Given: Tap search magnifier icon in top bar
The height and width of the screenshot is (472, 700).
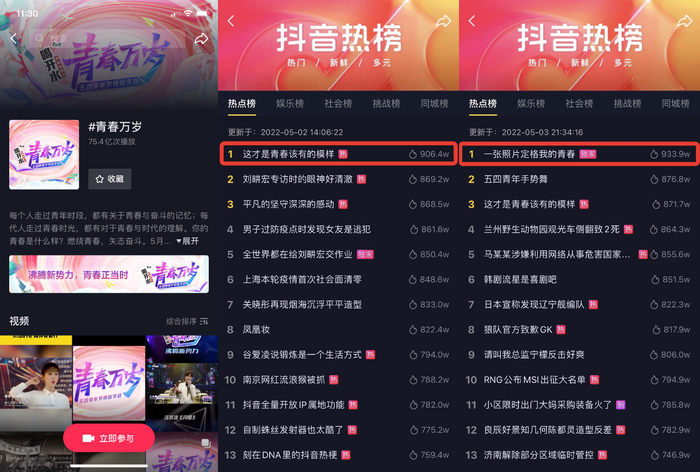Looking at the screenshot, I should [40, 38].
